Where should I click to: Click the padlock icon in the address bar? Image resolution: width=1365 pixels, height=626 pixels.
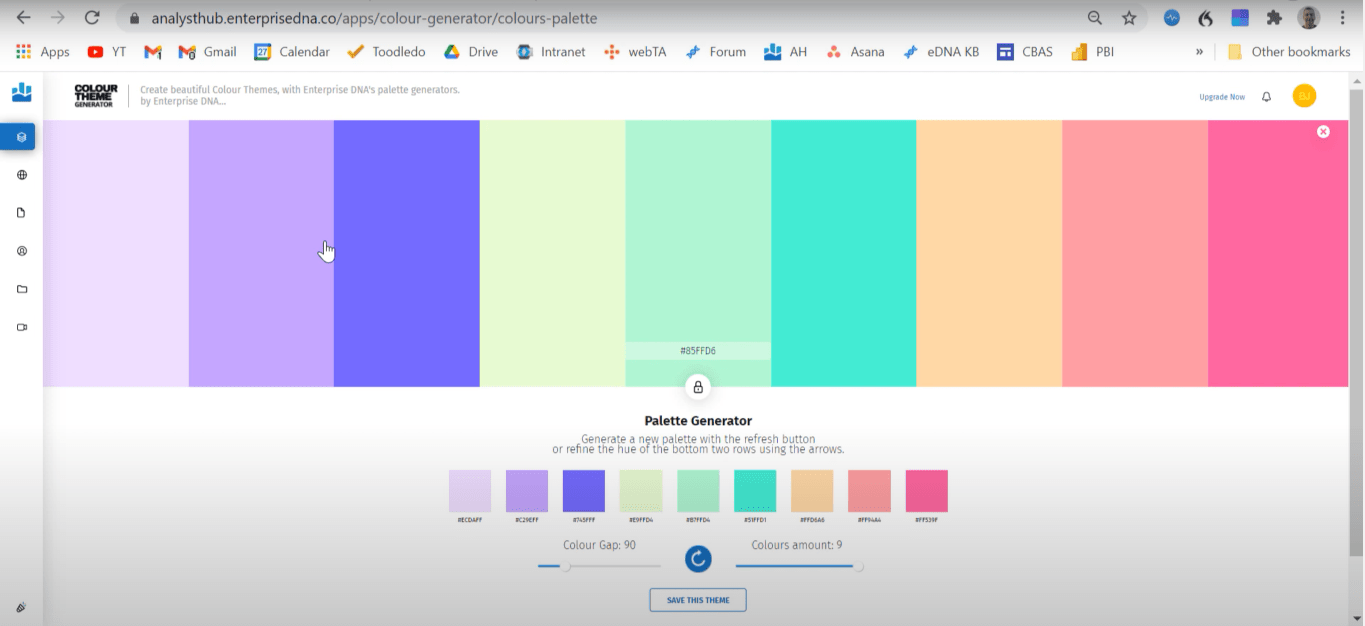(134, 18)
